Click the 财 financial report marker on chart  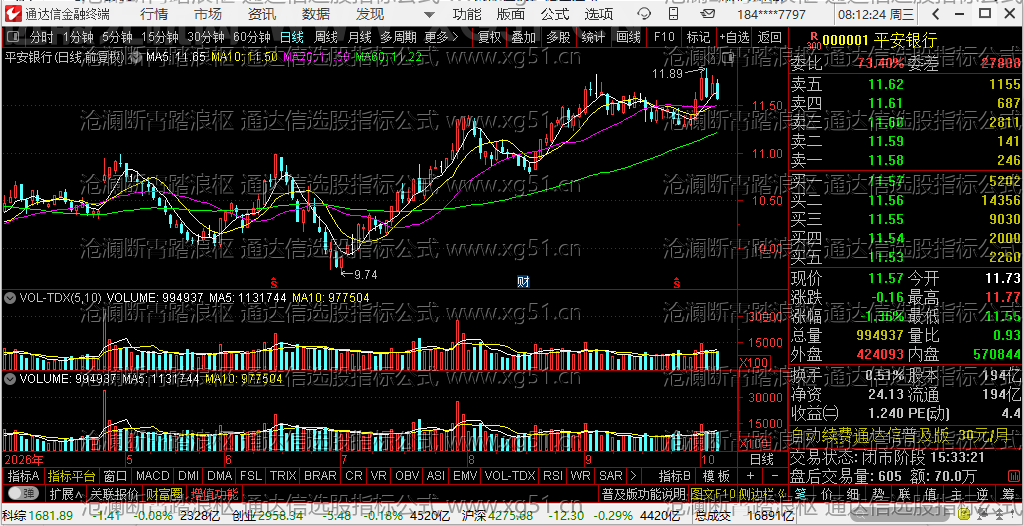[523, 282]
